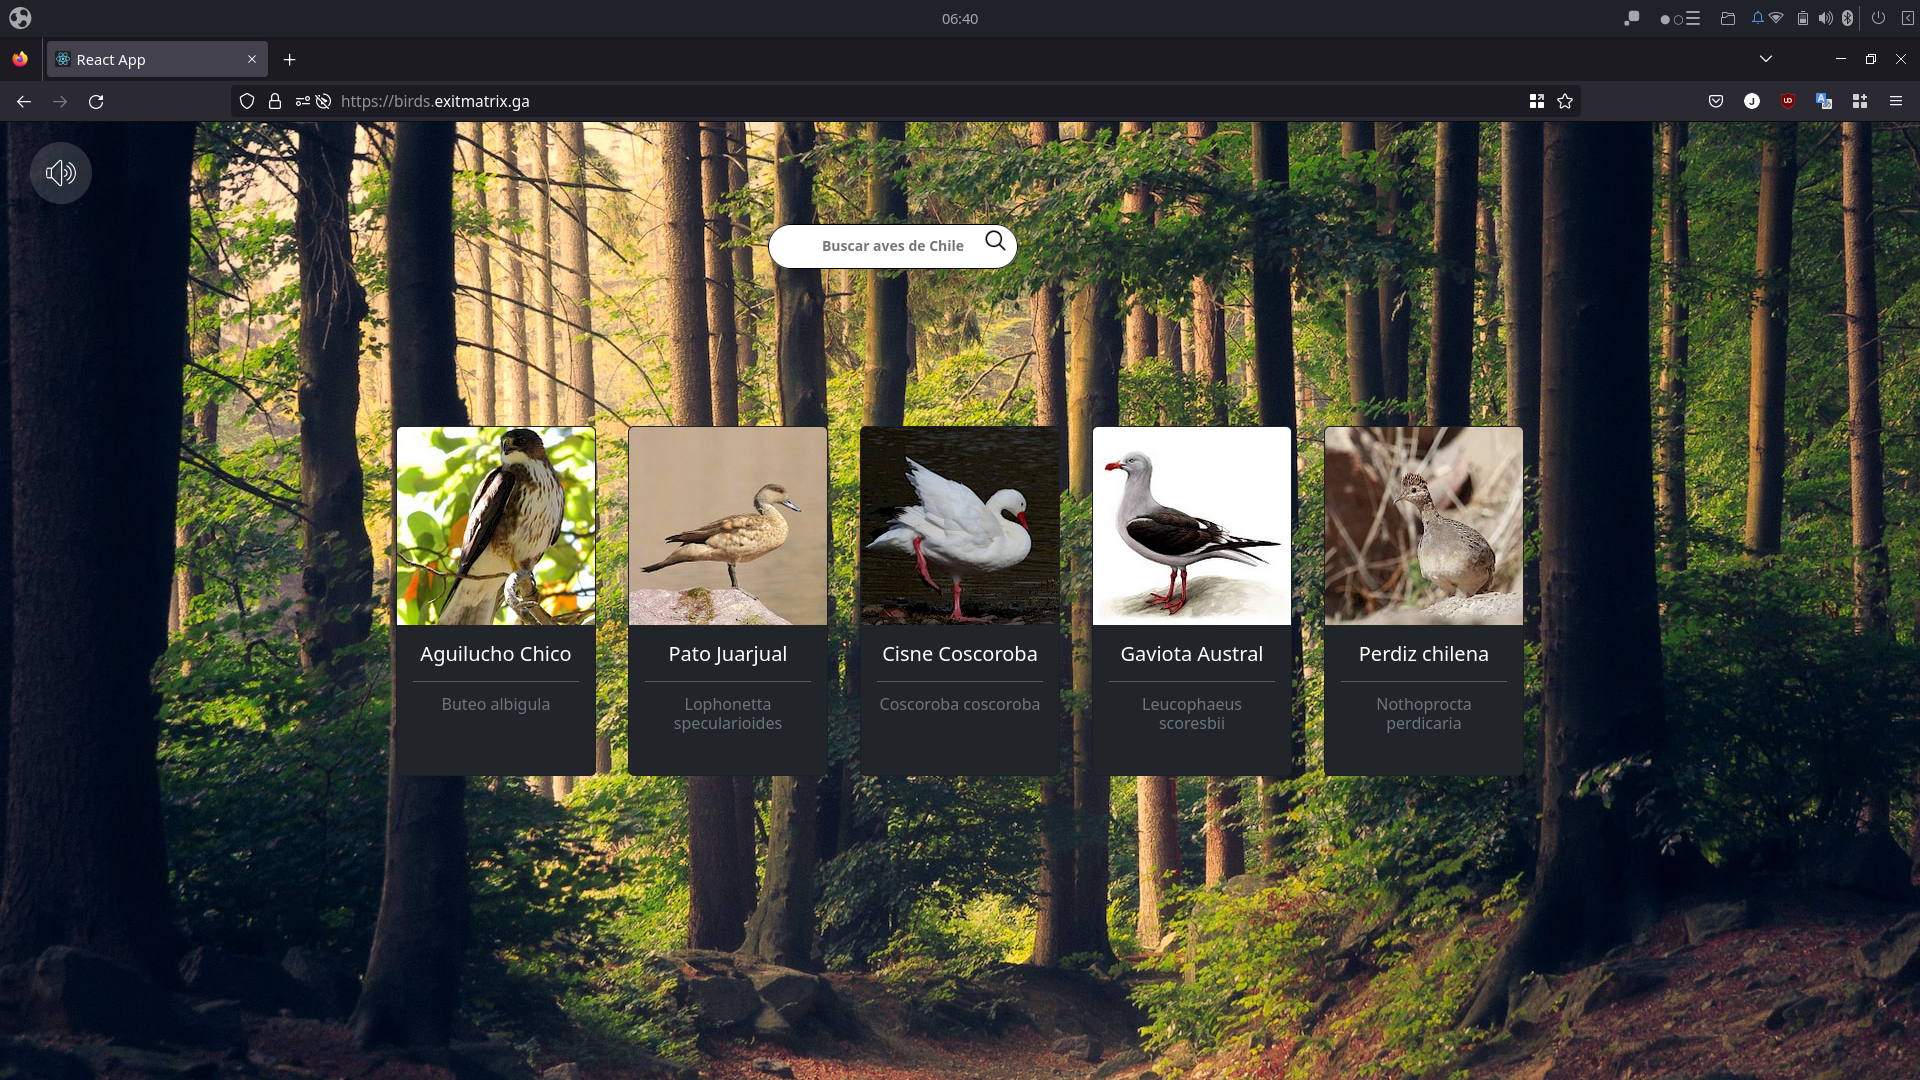The height and width of the screenshot is (1080, 1920).
Task: Open the Cisne Coscoroba bird photo
Action: (x=960, y=526)
